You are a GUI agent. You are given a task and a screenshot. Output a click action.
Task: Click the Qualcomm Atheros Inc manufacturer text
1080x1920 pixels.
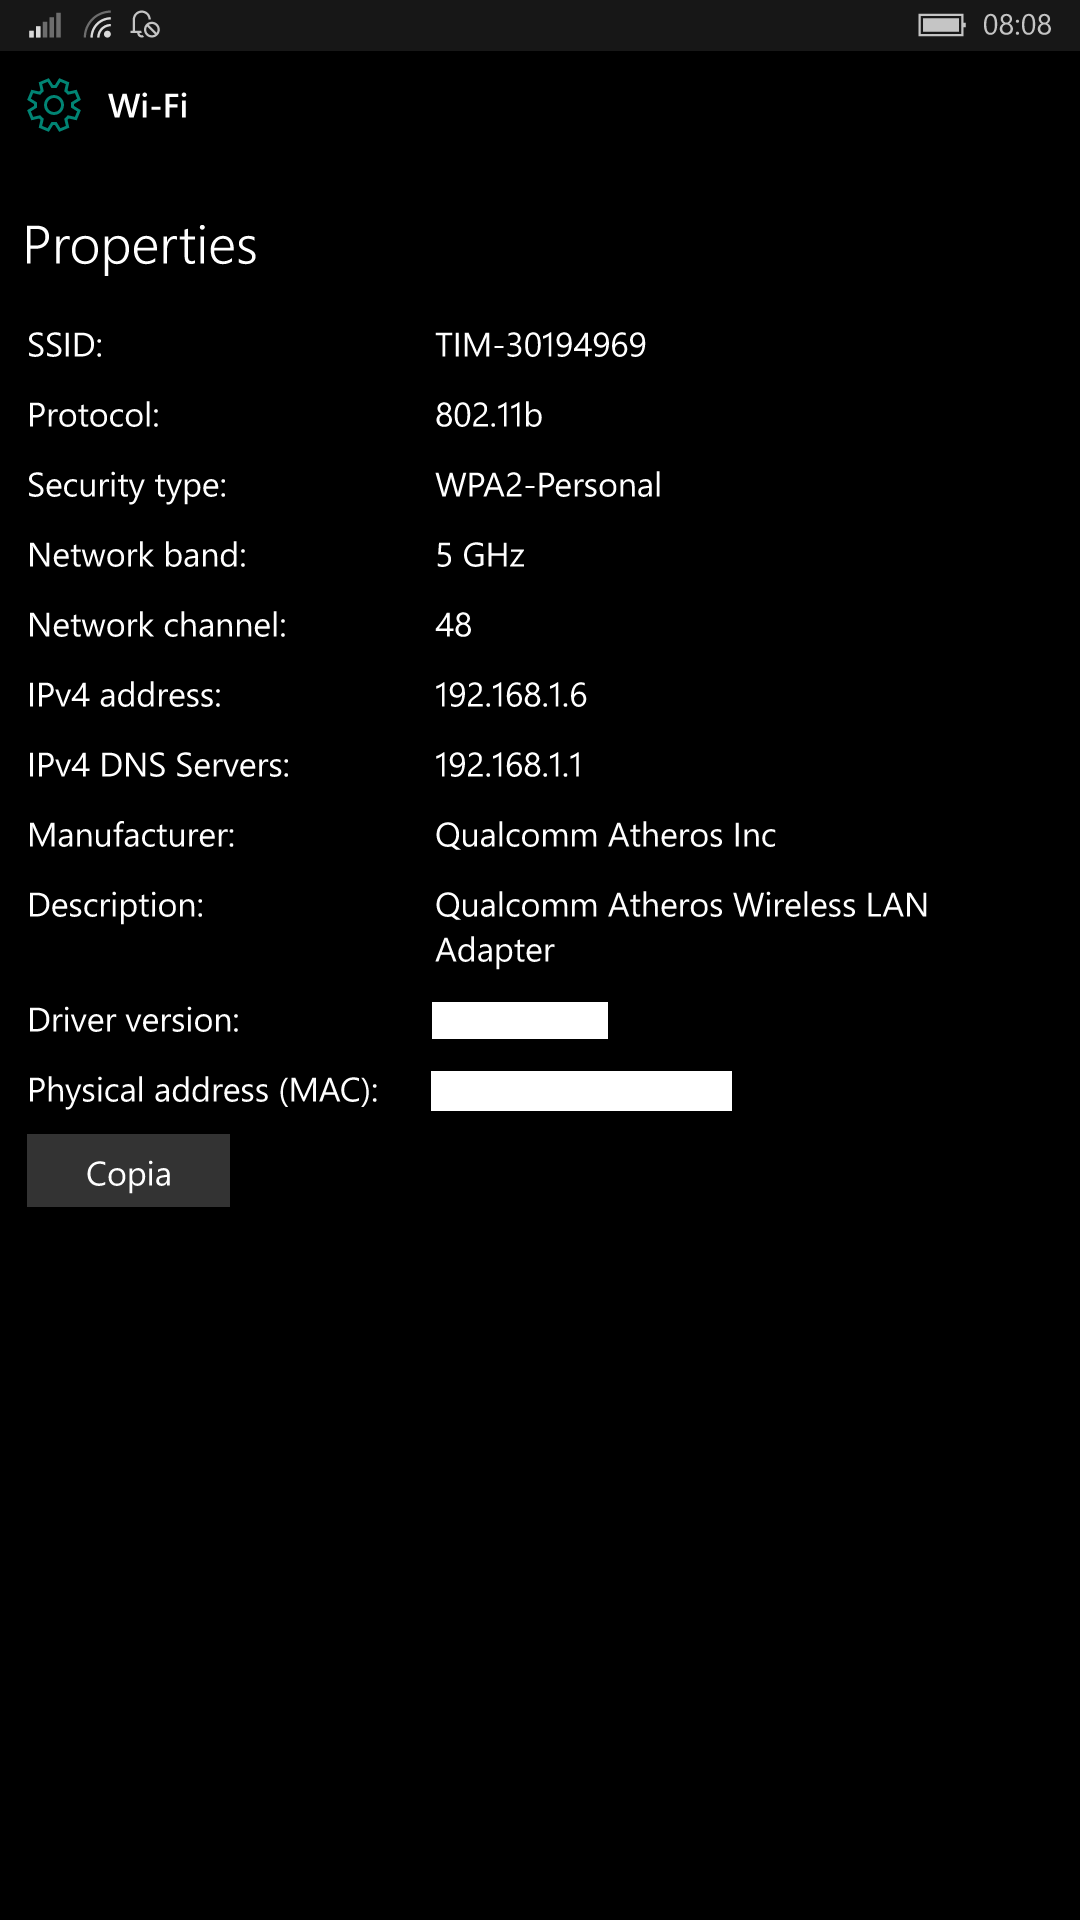coord(606,835)
